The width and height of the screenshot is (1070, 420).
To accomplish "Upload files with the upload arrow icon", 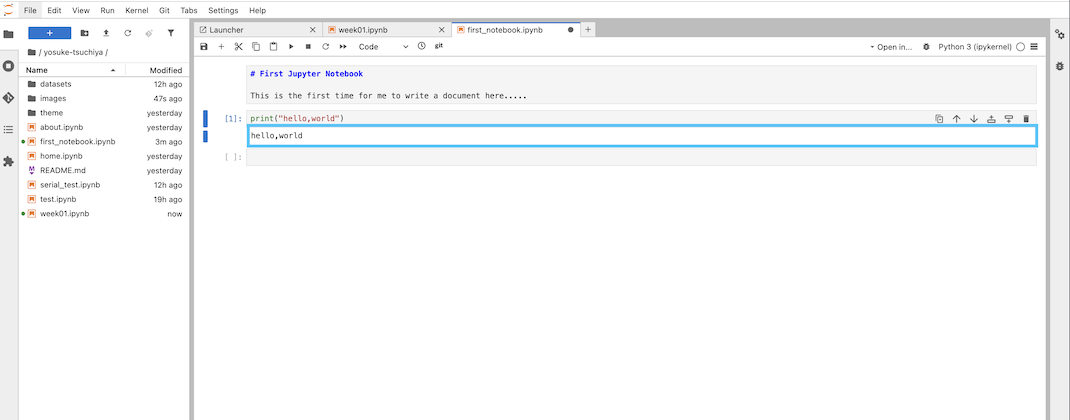I will tap(105, 33).
